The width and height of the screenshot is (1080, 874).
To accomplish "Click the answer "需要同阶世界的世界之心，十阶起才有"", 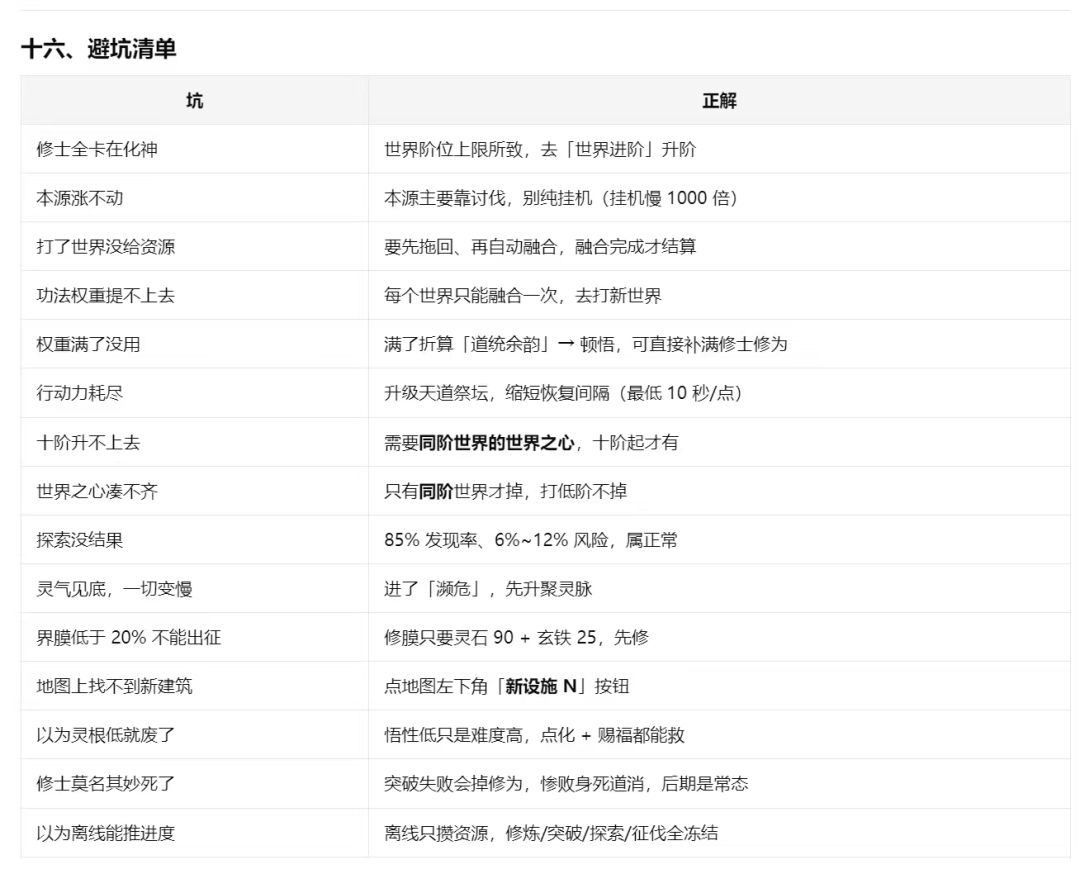I will tap(531, 442).
